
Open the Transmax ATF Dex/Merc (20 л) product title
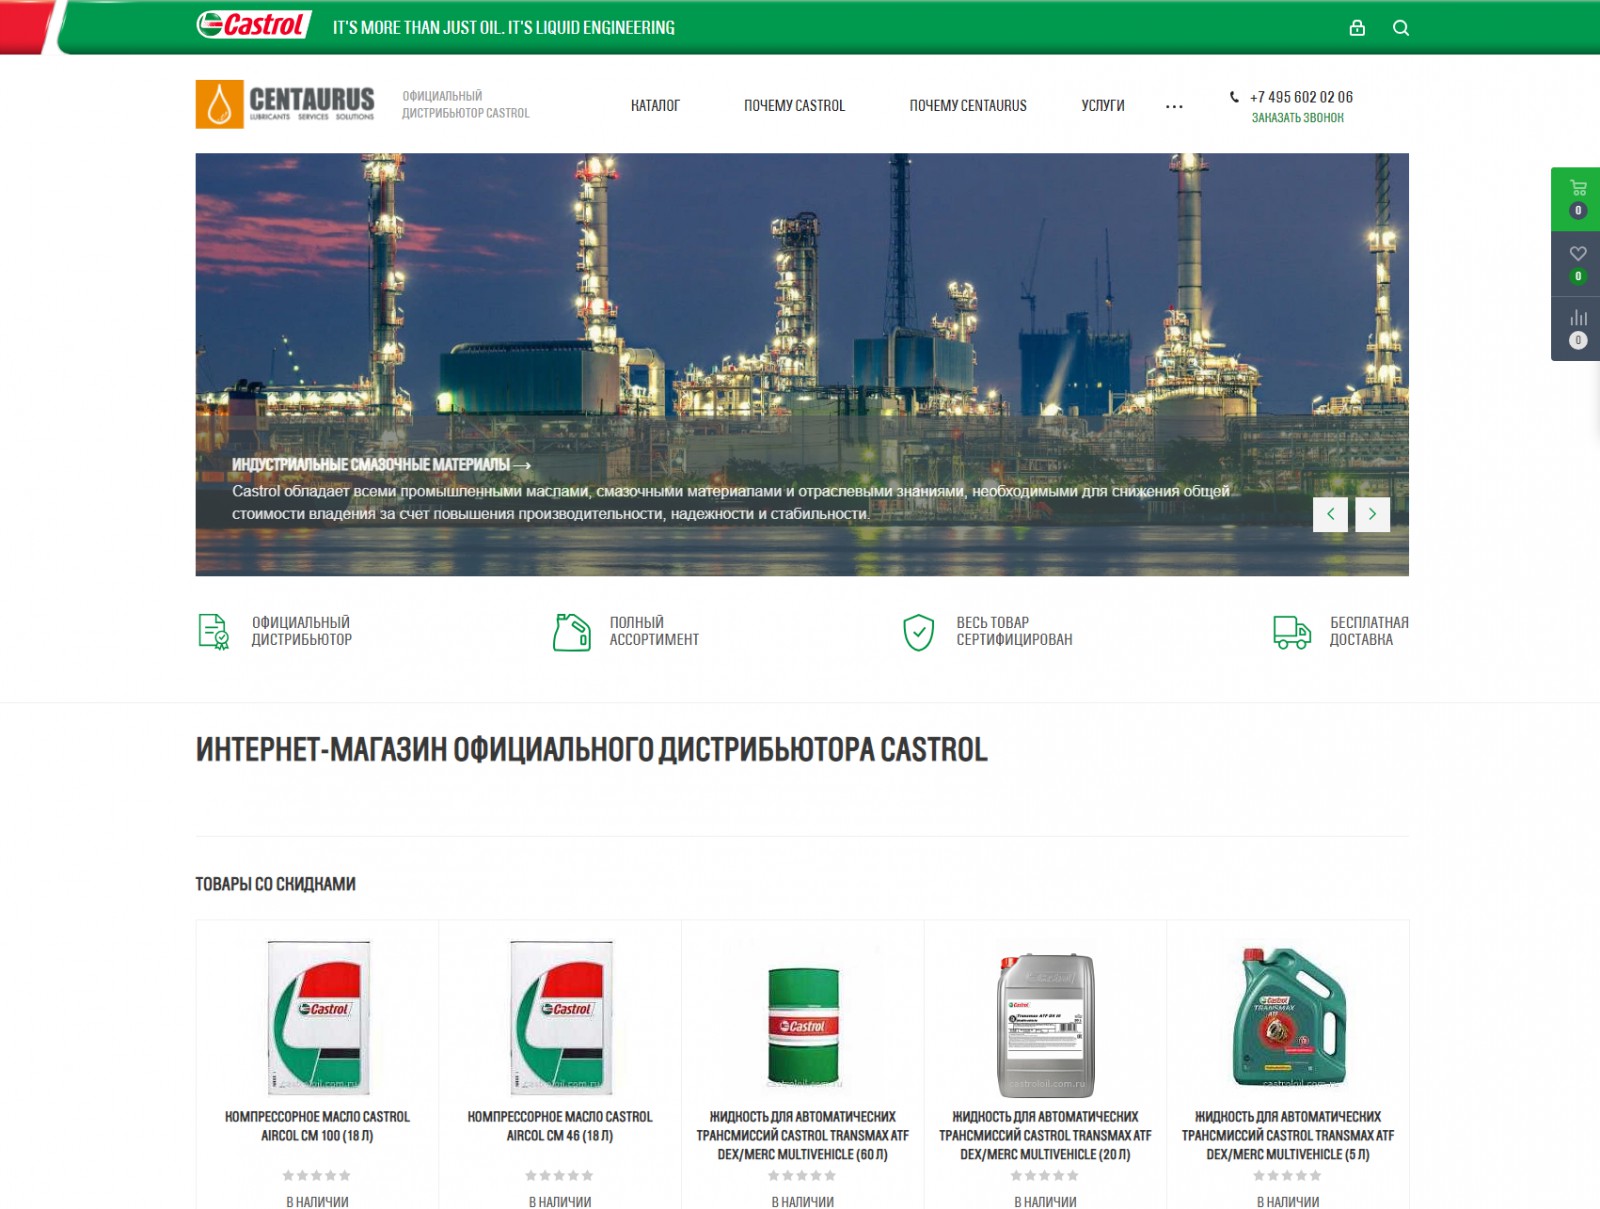coord(1045,1135)
